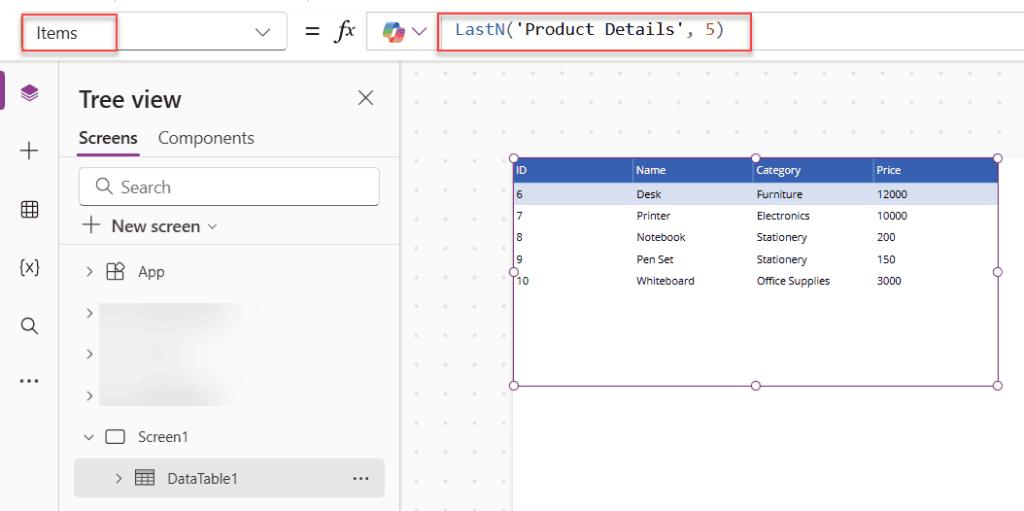Click the 10000 price cell
The height and width of the screenshot is (511, 1024).
coord(892,216)
